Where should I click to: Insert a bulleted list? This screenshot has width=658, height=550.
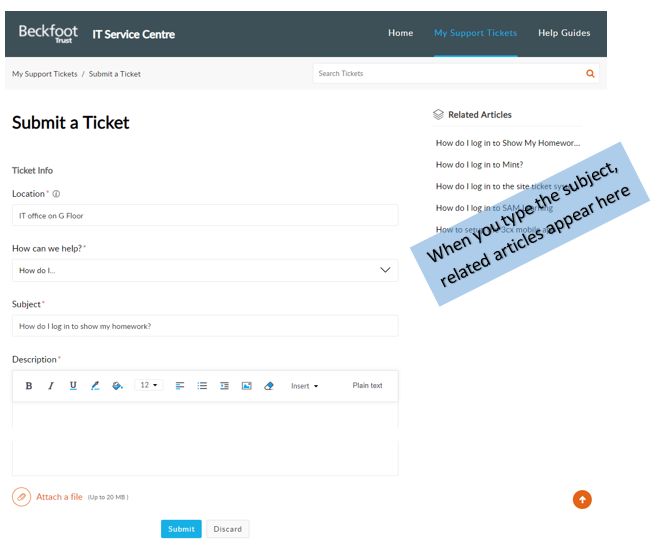202,386
